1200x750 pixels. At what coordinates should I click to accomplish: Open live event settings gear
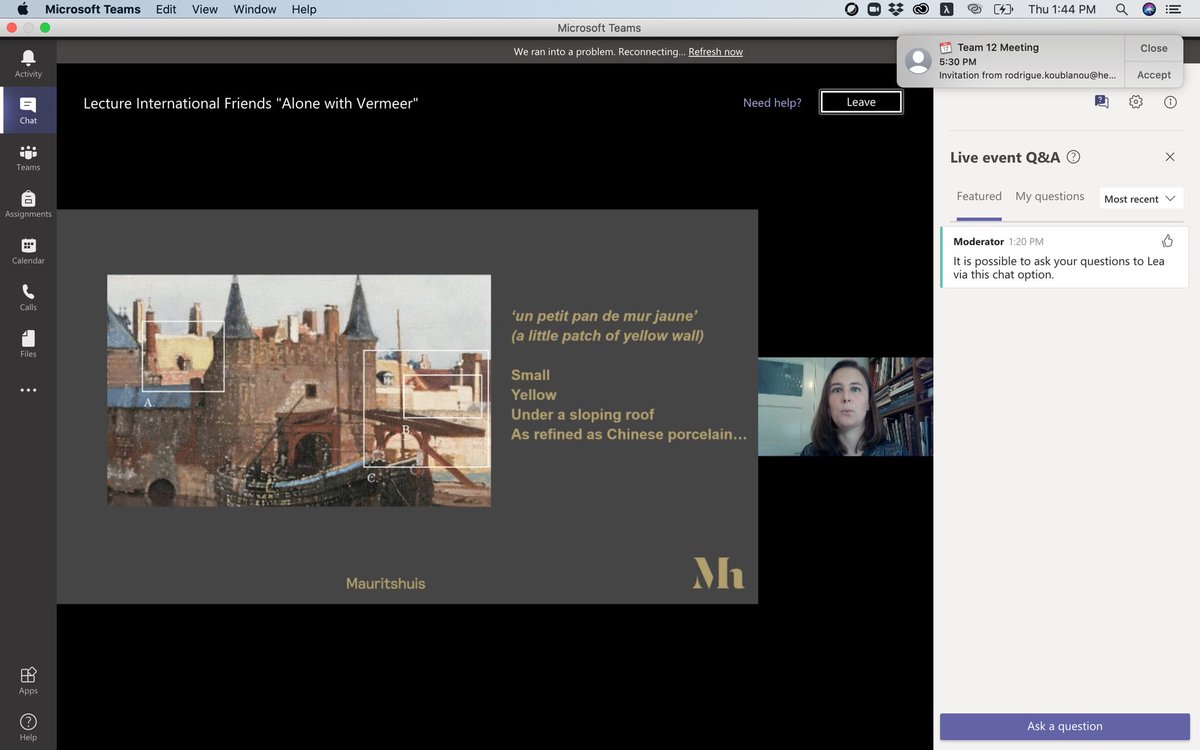coord(1135,102)
